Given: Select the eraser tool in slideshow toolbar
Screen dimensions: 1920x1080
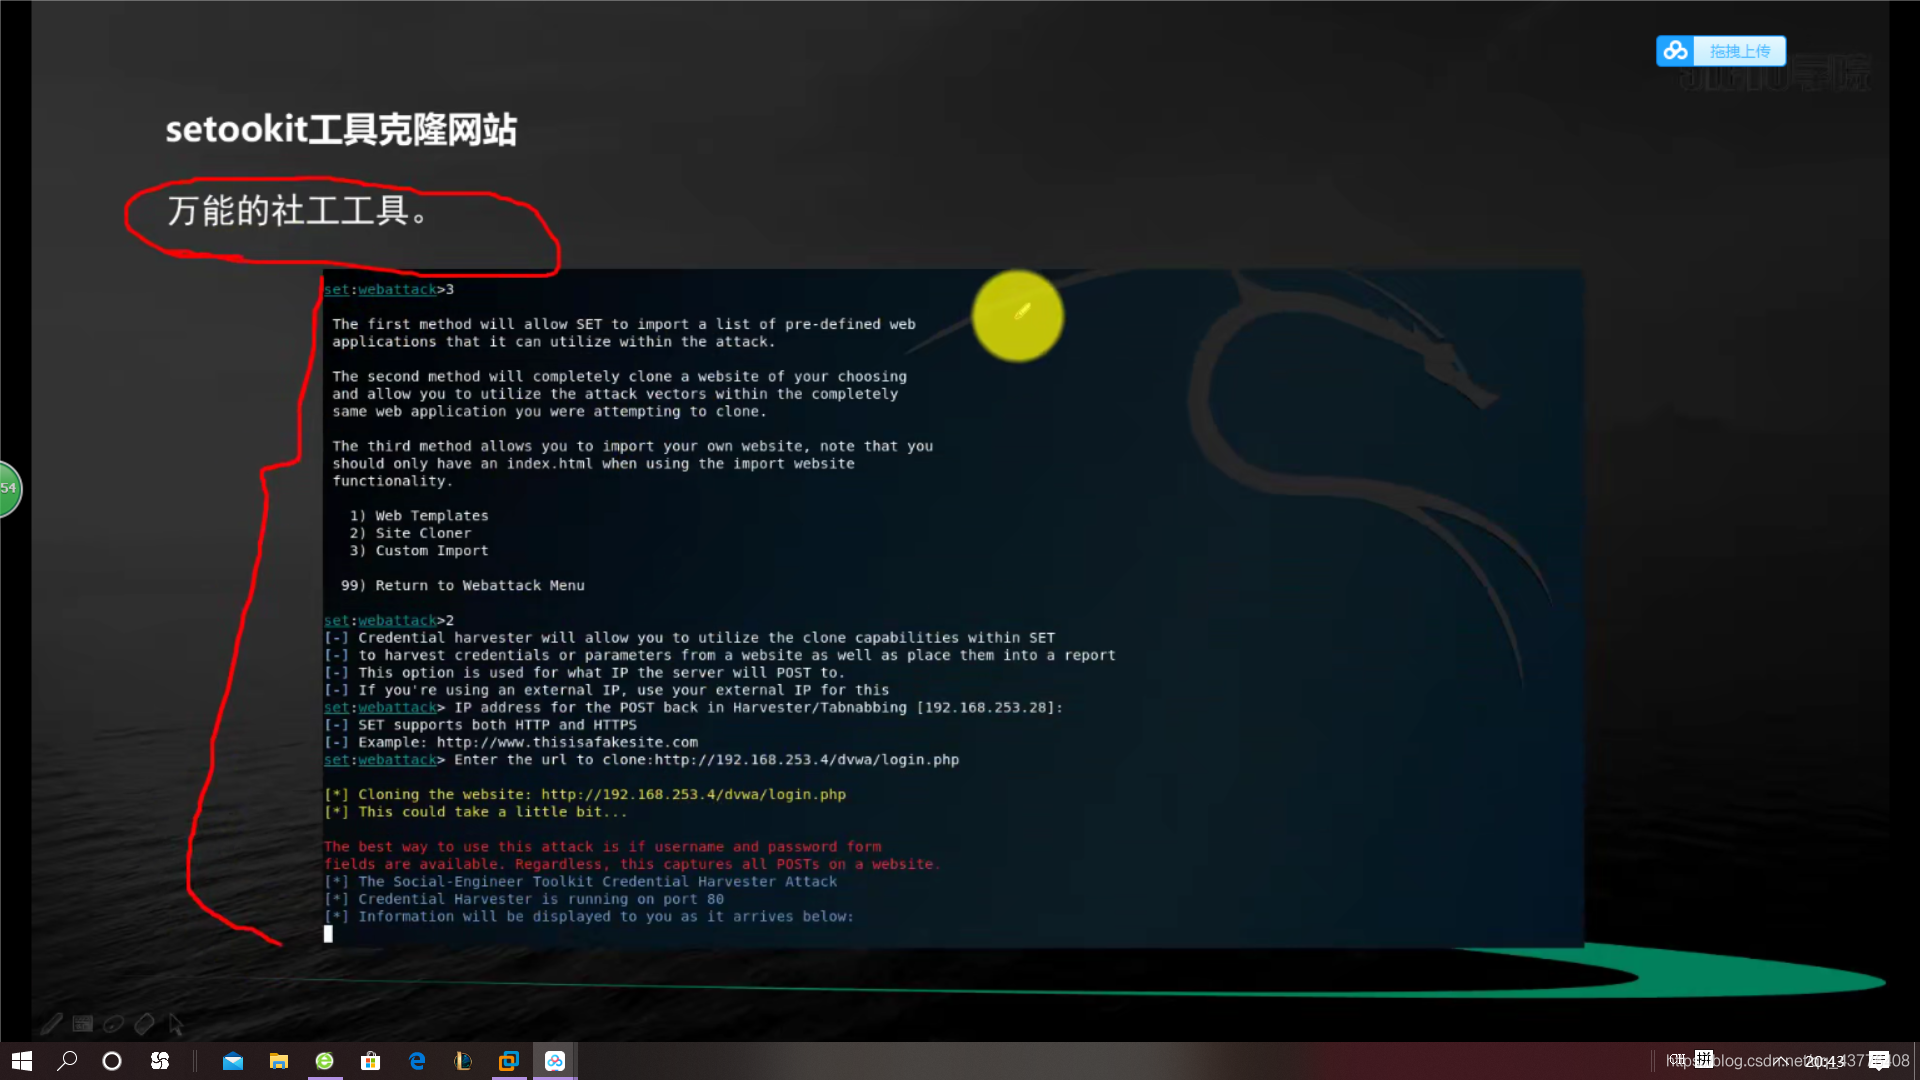Looking at the screenshot, I should click(x=145, y=1023).
